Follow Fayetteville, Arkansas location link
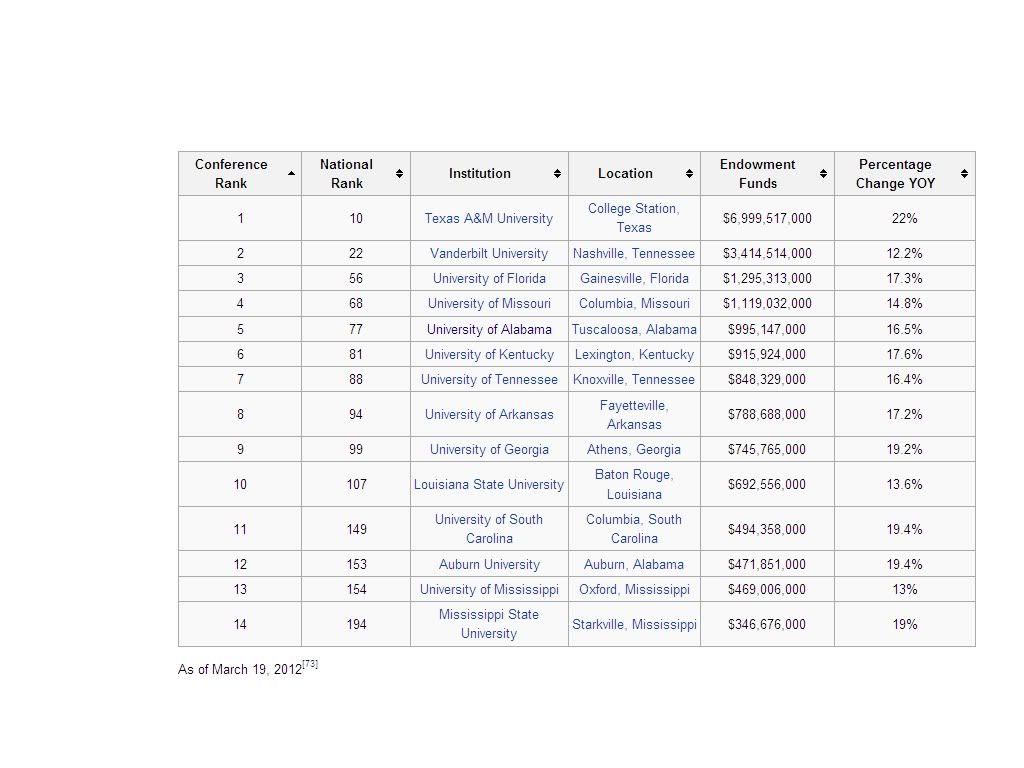 [x=634, y=415]
